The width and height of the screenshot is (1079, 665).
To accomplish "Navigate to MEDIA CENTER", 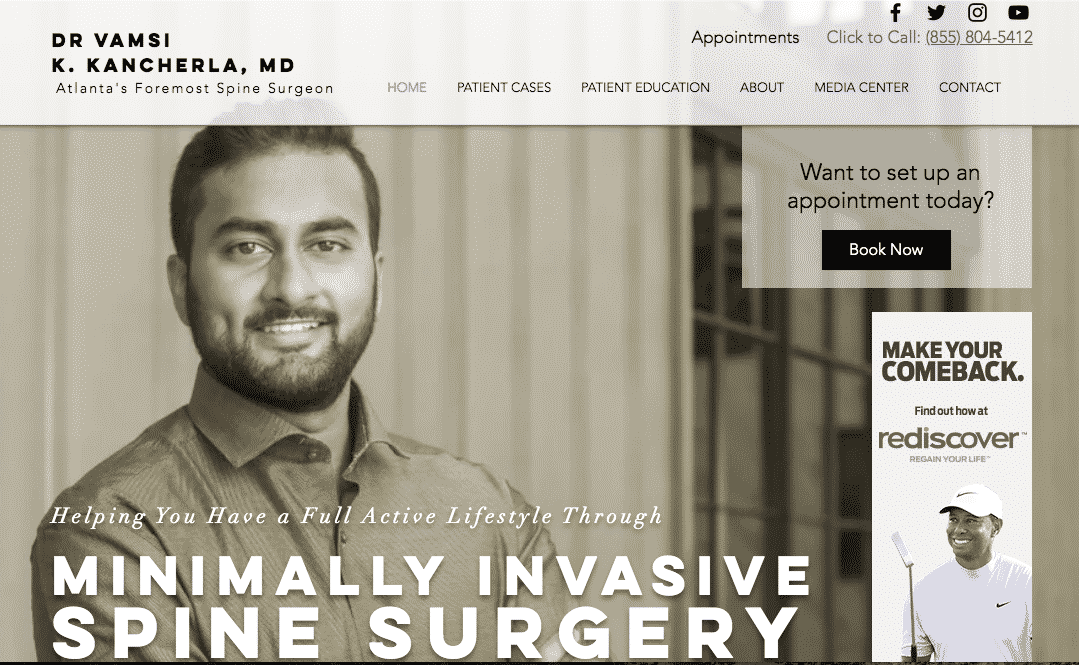I will (x=862, y=87).
